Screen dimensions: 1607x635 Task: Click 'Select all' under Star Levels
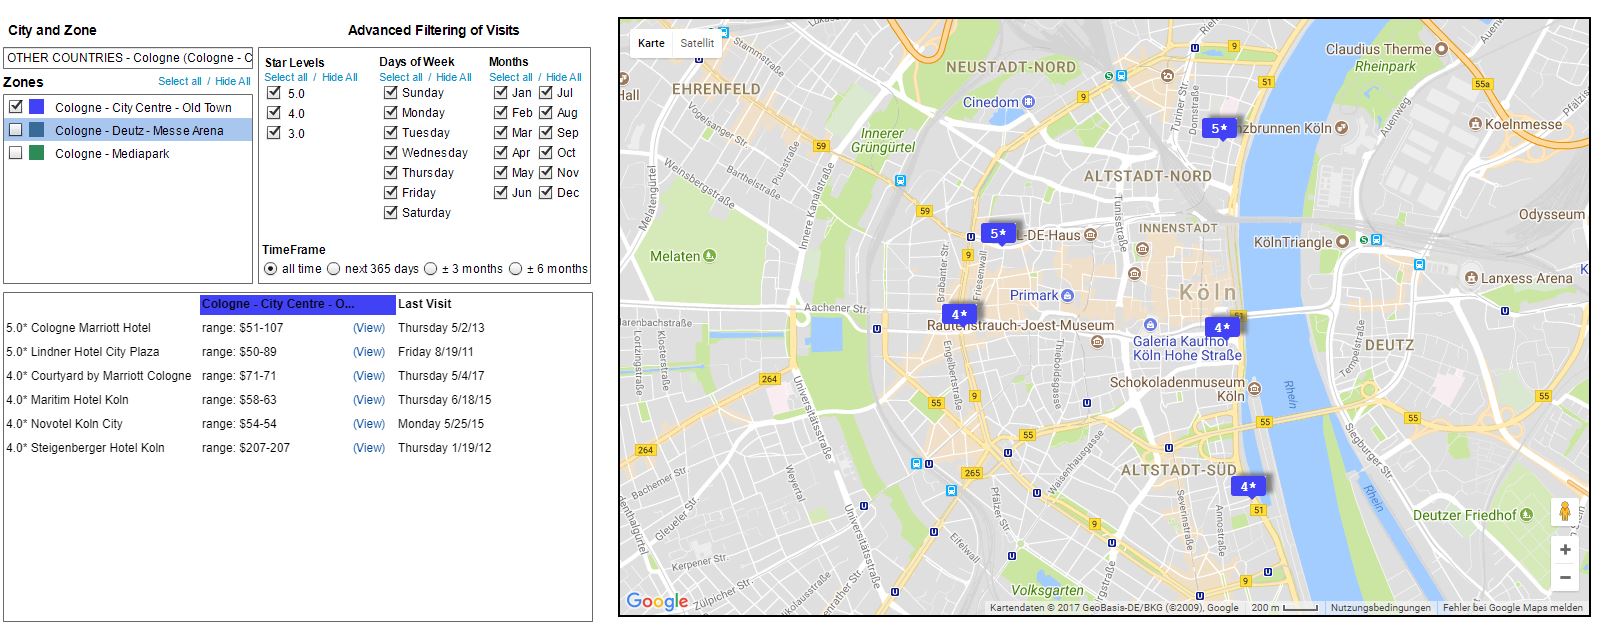[x=286, y=77]
